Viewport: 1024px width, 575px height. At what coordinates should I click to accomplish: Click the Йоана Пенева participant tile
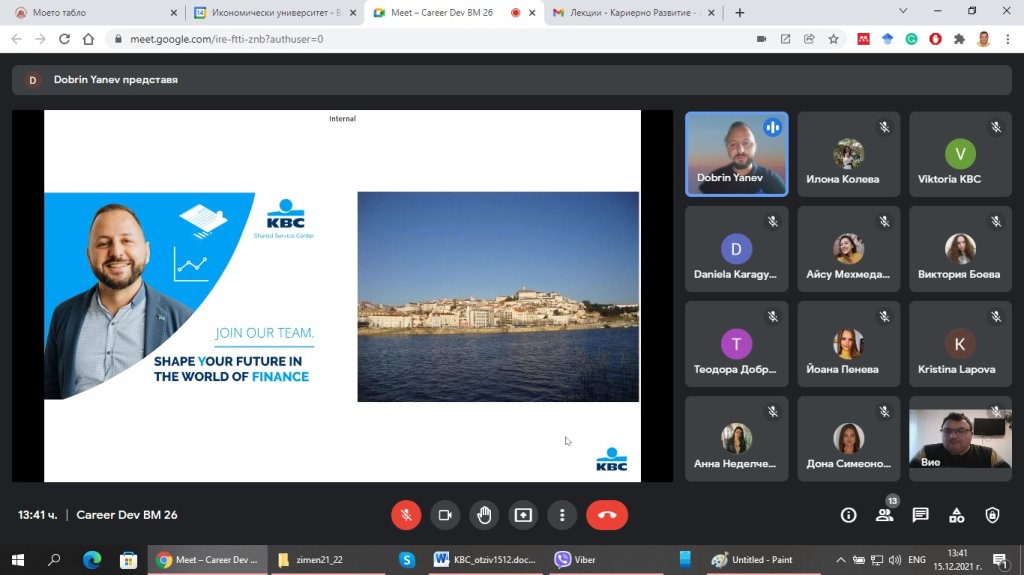pyautogui.click(x=848, y=344)
